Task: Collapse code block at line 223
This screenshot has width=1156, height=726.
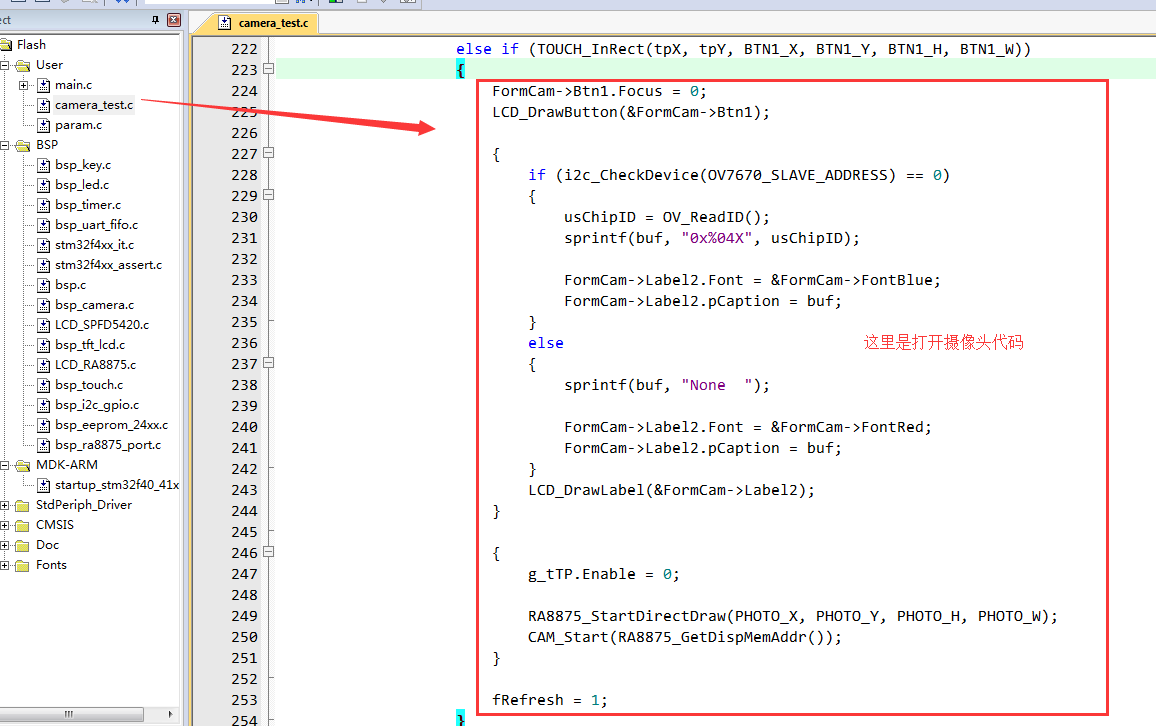Action: coord(268,69)
